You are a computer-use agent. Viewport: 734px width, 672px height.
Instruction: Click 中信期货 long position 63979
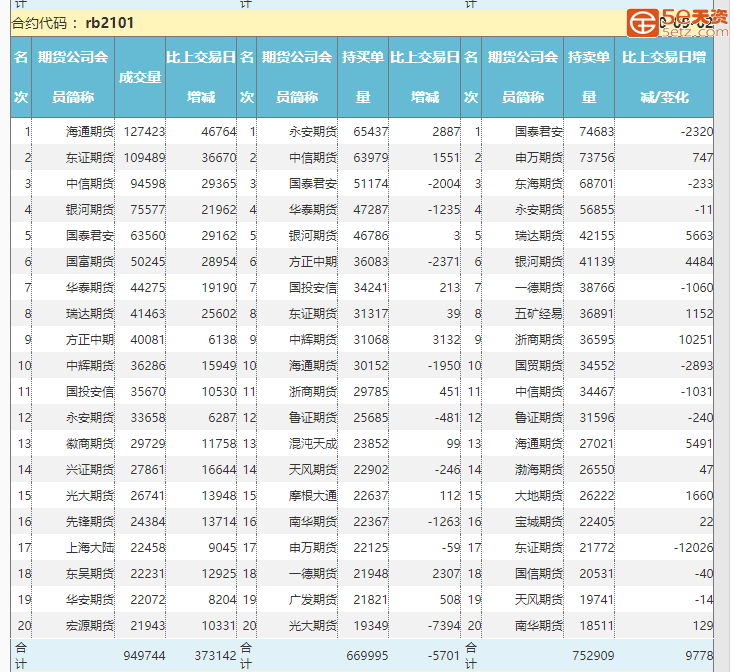coord(371,158)
